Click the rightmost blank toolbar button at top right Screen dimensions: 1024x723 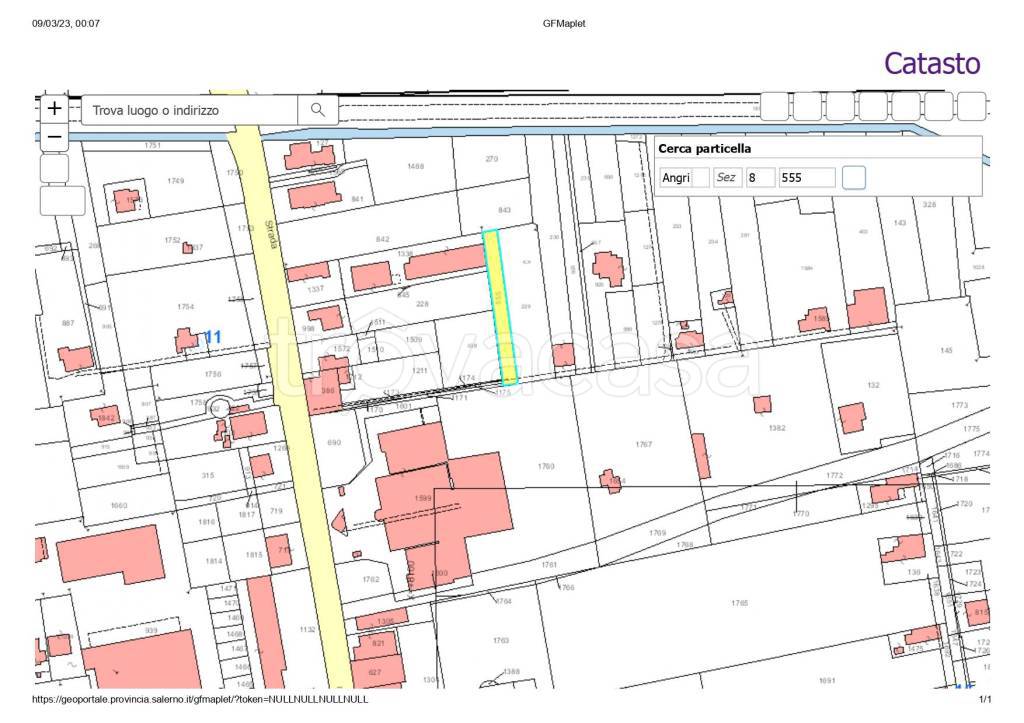coord(971,106)
